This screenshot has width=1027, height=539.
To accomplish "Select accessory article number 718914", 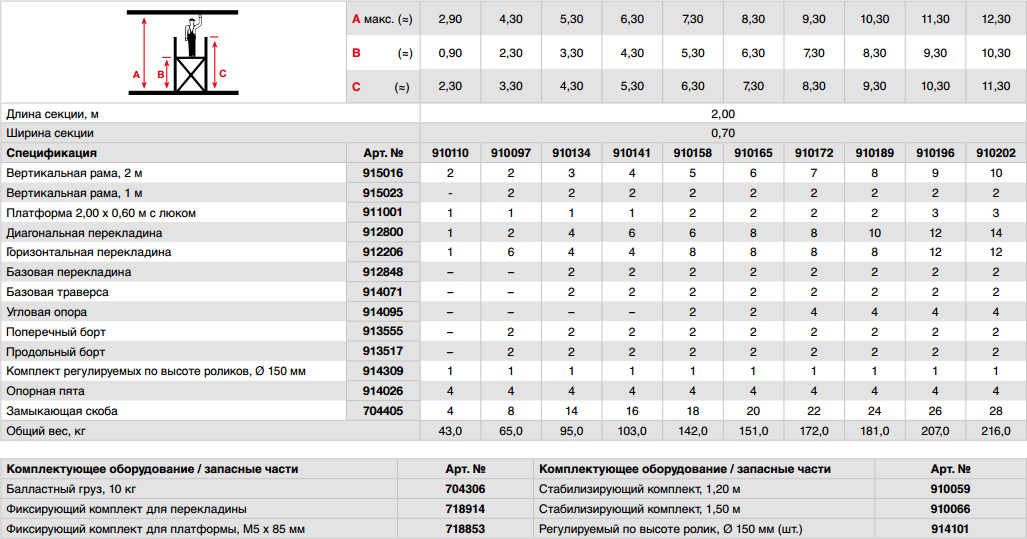I will tap(465, 509).
